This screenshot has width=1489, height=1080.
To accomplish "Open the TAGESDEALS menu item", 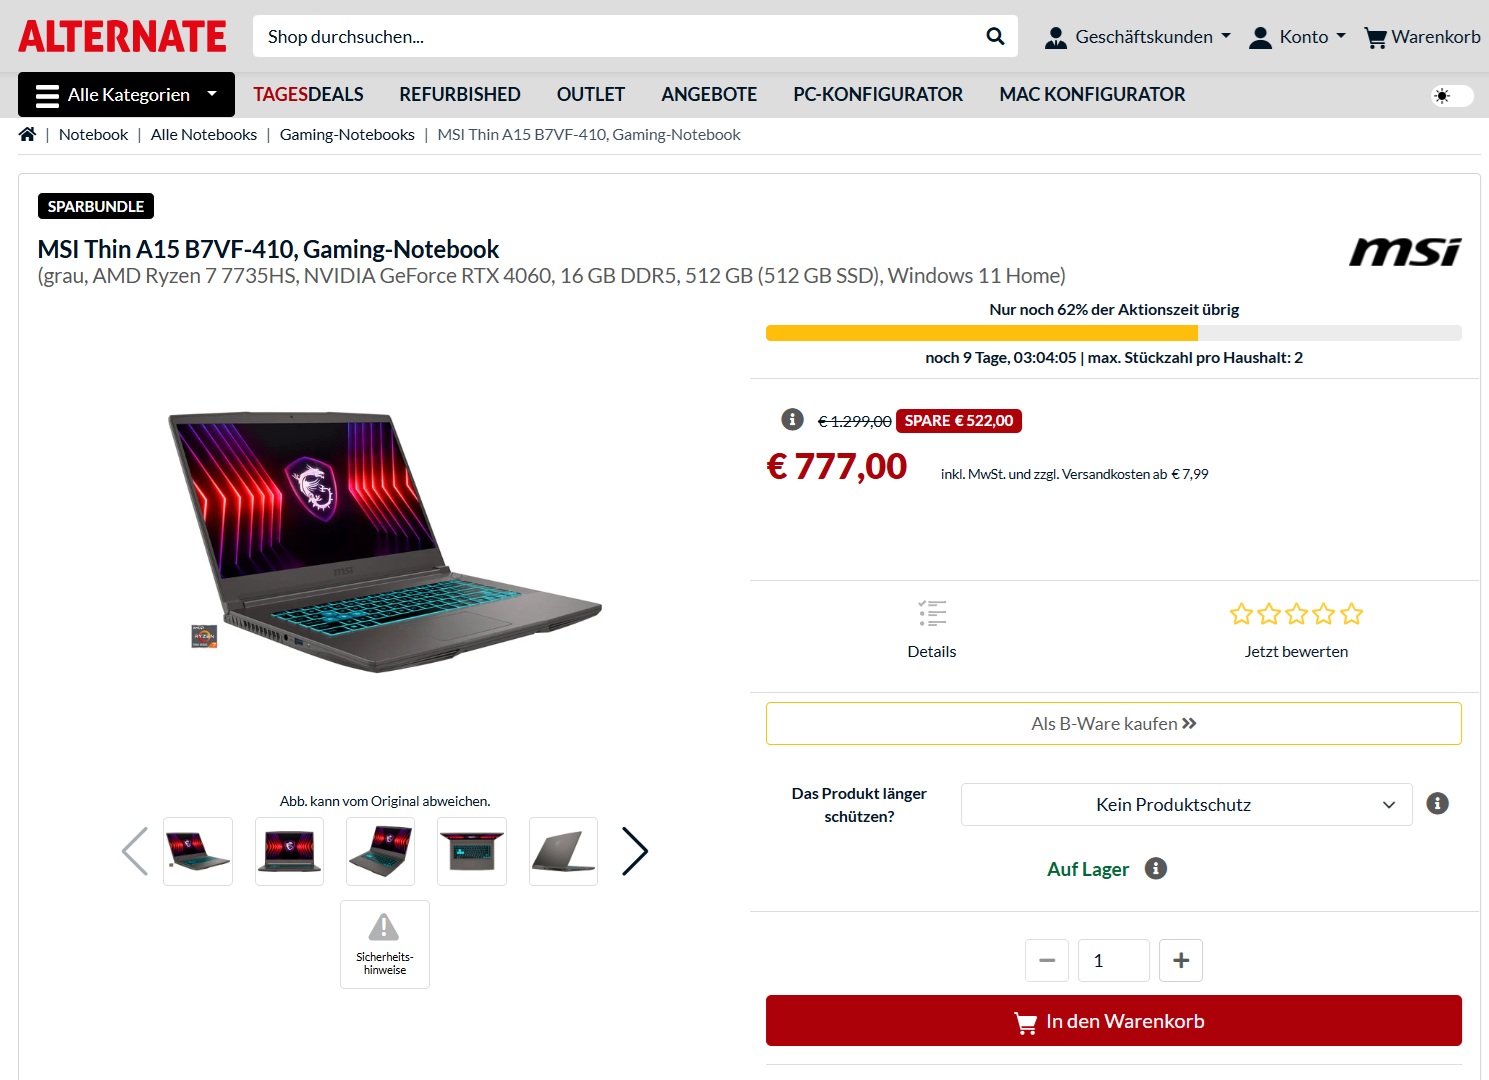I will (x=308, y=94).
